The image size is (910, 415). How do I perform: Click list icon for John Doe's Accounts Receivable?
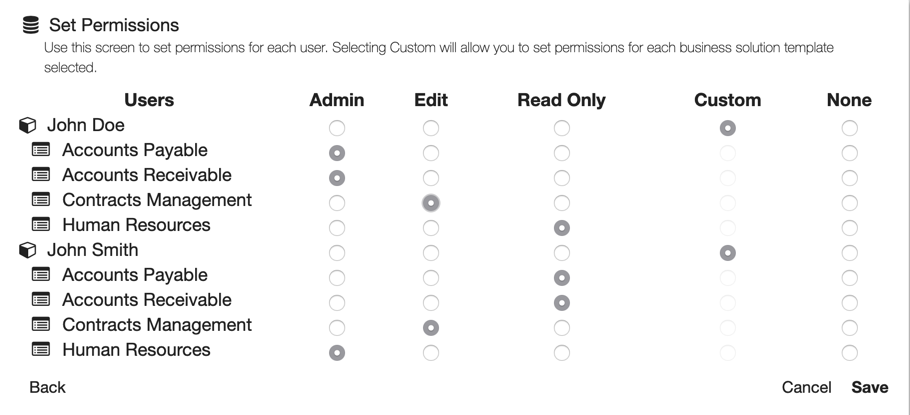click(x=41, y=176)
